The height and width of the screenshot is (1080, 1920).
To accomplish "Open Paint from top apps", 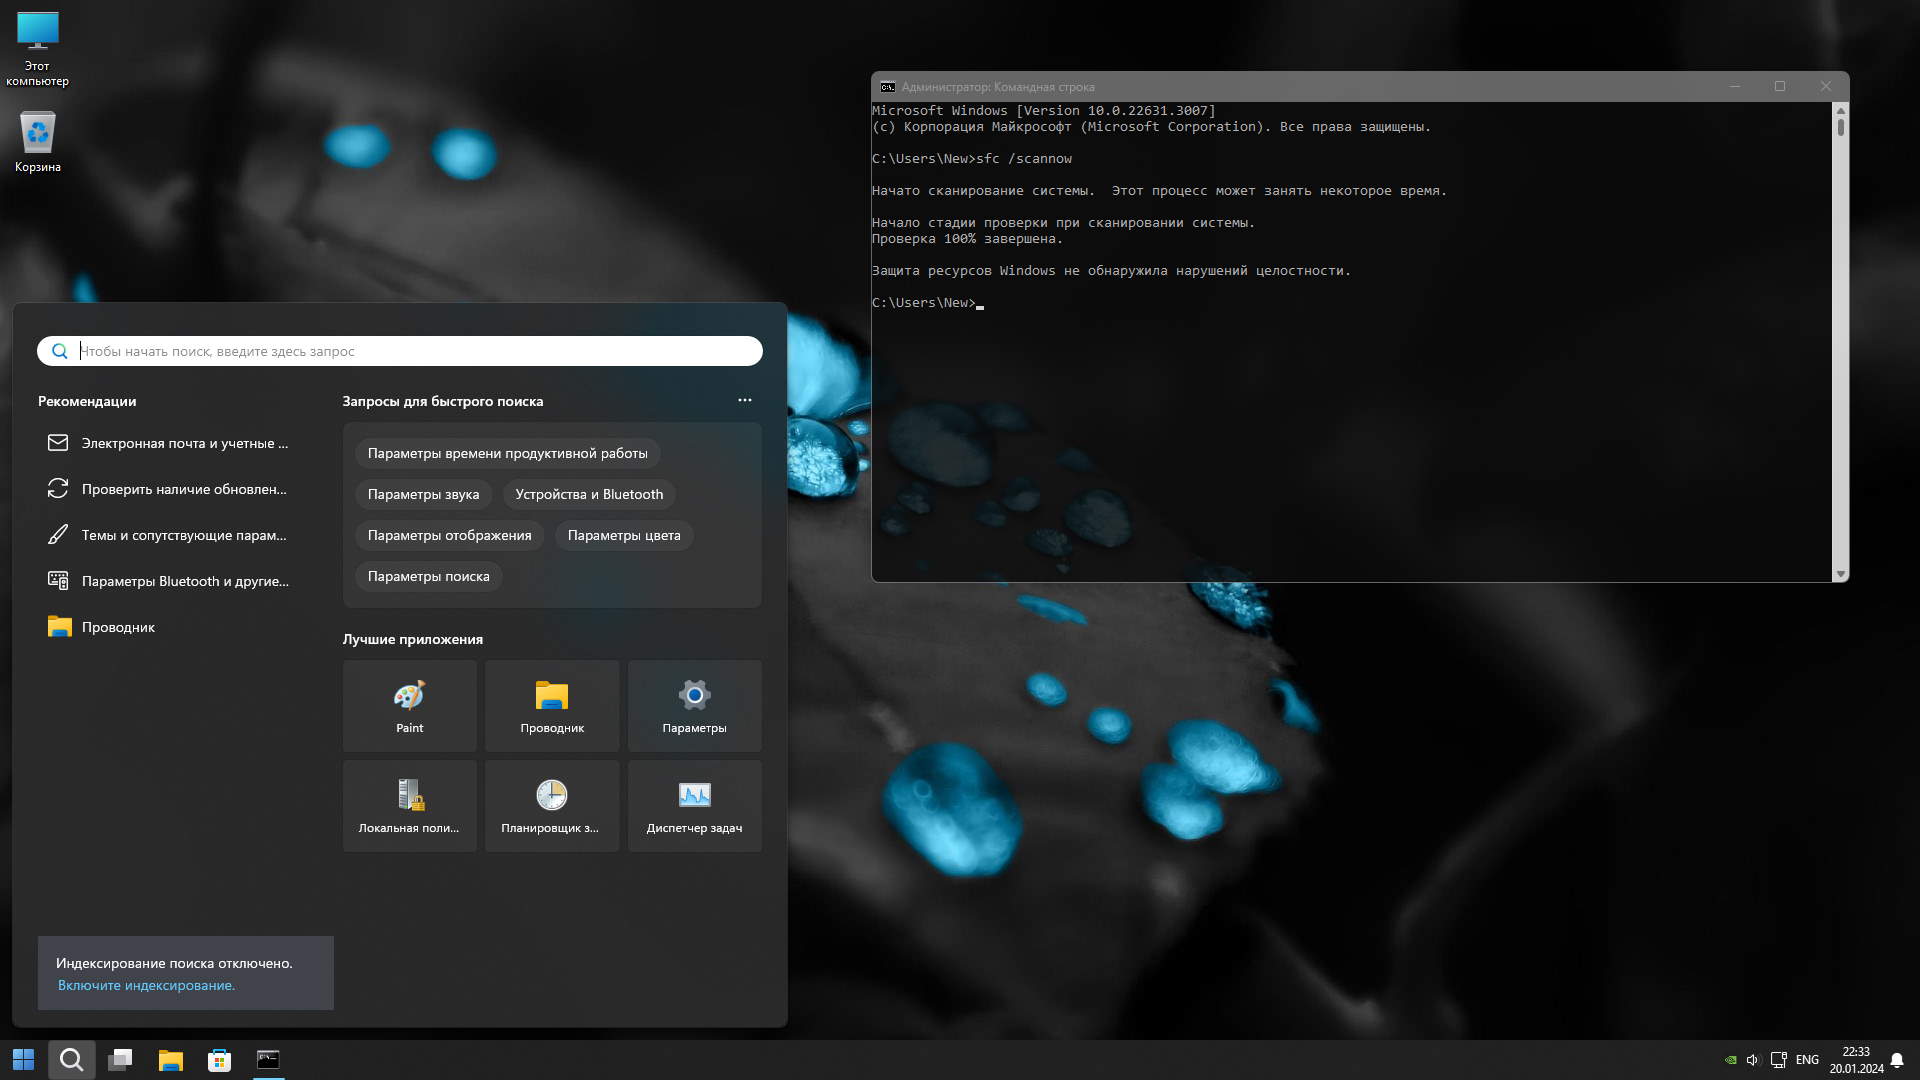I will tap(409, 705).
